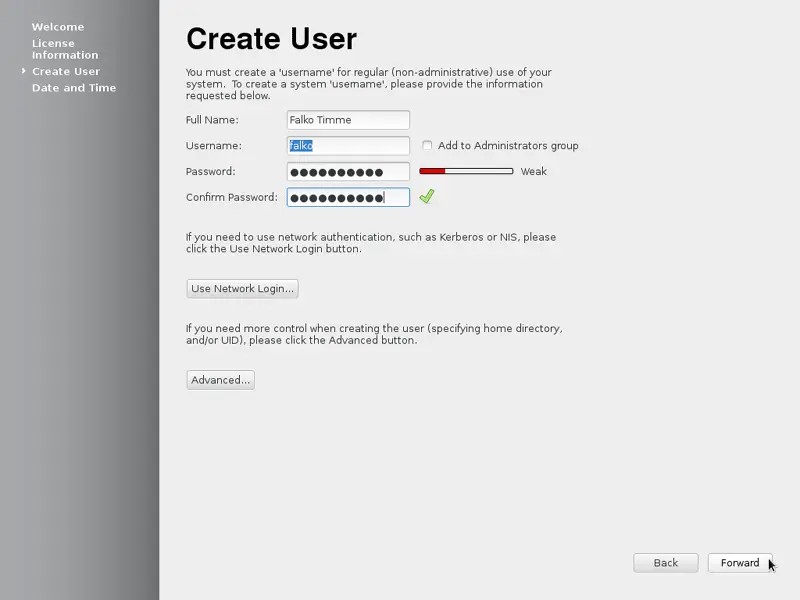
Task: Click the Create User heading
Action: (271, 39)
